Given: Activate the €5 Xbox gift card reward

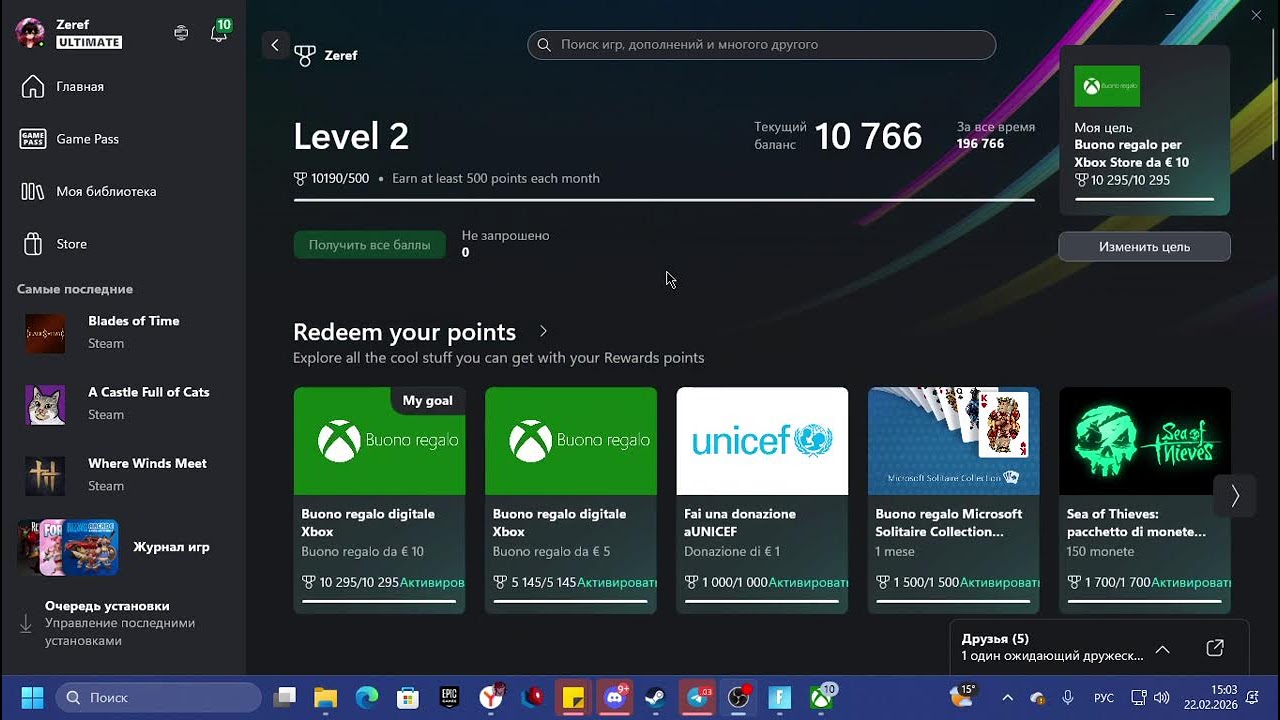Looking at the screenshot, I should coord(617,582).
